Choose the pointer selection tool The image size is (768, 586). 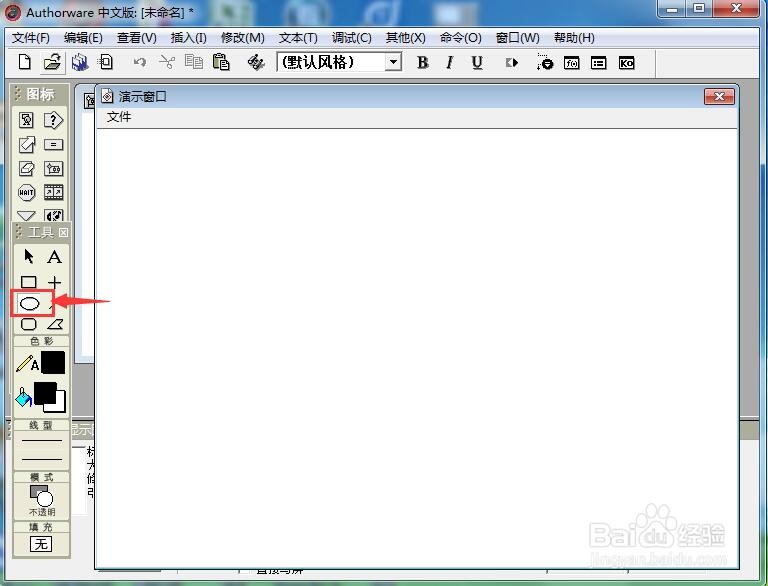tap(28, 256)
